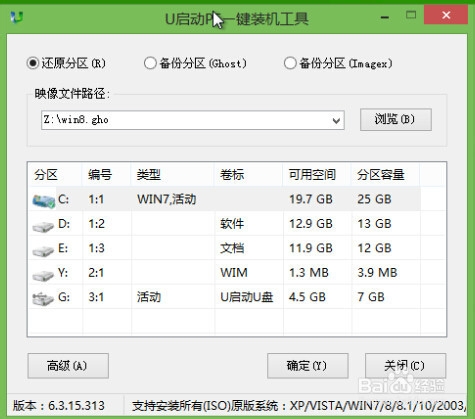Viewport: 475px width, 419px height.
Task: Maximize the U启动 window
Action: click(x=411, y=15)
